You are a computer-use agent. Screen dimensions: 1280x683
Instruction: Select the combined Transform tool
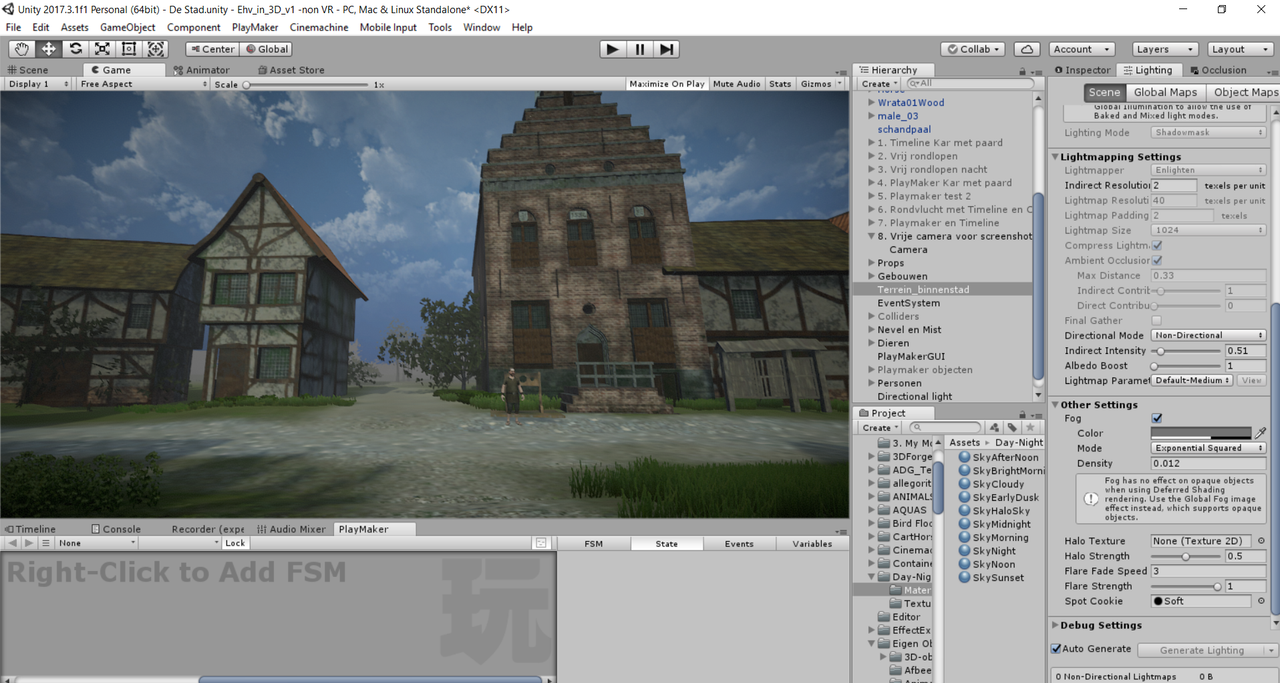coord(156,49)
